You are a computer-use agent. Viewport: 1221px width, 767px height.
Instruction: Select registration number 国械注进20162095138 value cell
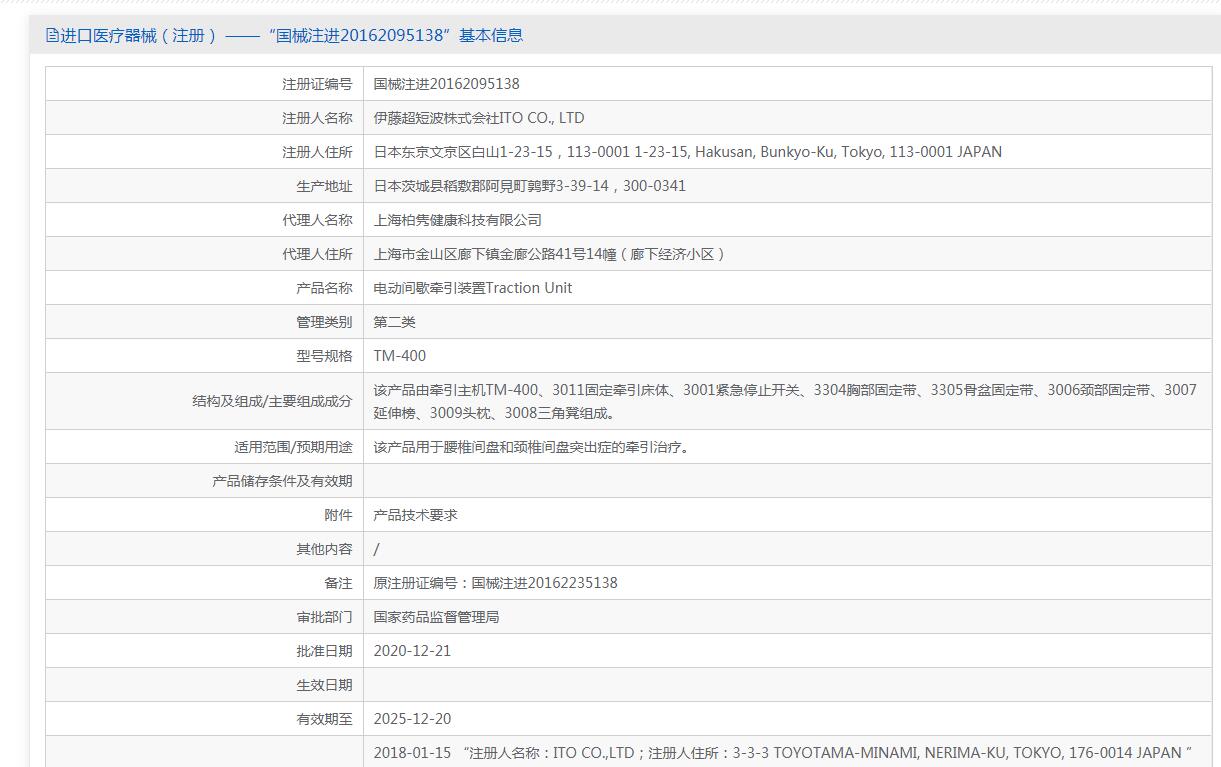[447, 84]
